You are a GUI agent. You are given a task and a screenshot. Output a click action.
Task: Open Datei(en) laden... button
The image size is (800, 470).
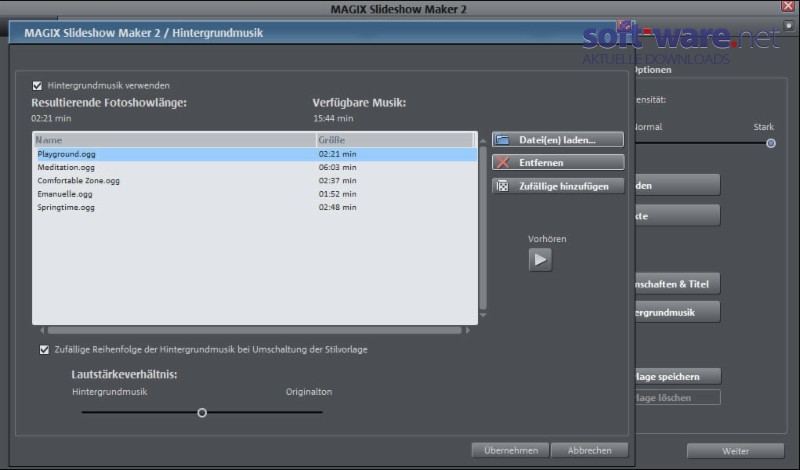(x=558, y=140)
